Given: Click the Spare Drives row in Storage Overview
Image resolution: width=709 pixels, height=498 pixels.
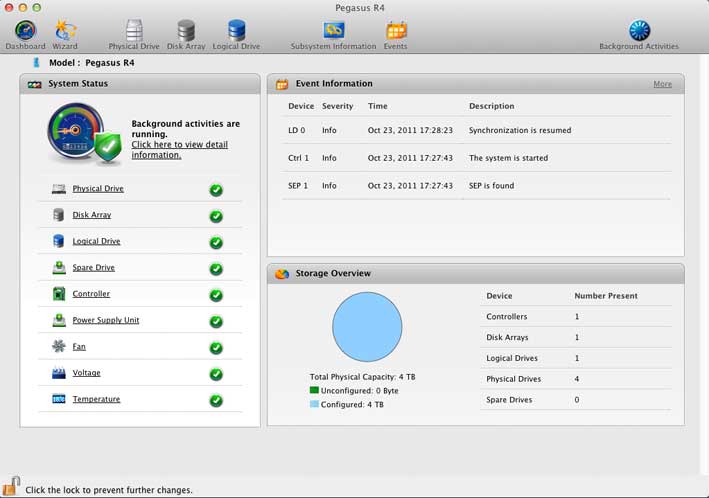Looking at the screenshot, I should 576,400.
